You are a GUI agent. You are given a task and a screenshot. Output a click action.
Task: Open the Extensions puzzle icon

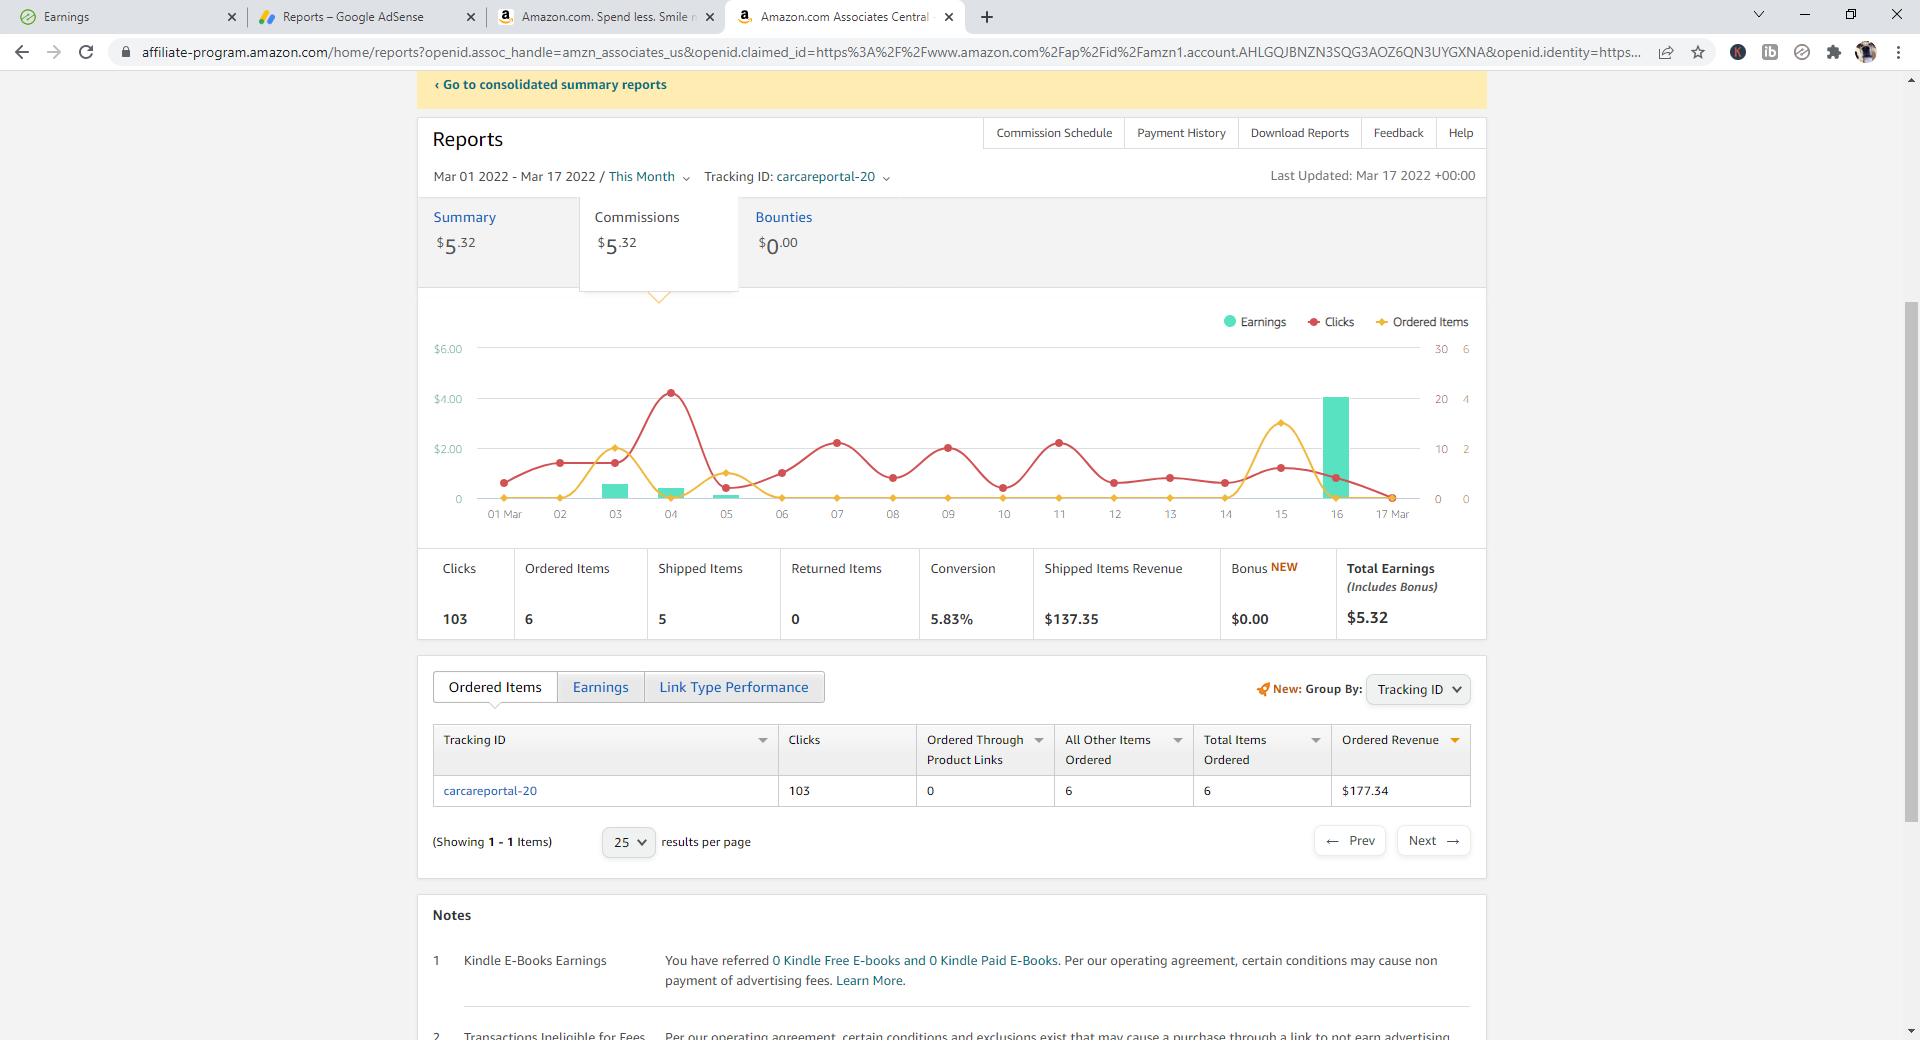pyautogui.click(x=1834, y=52)
